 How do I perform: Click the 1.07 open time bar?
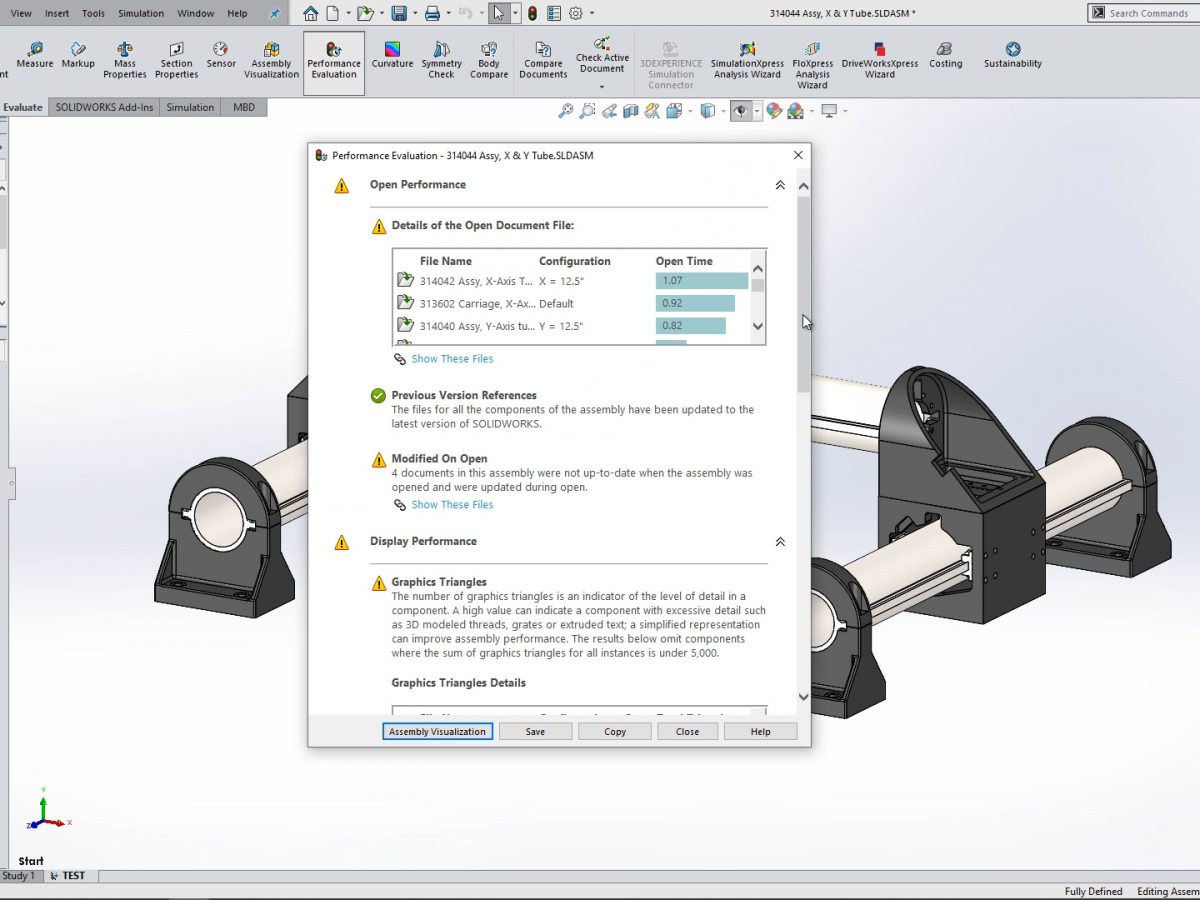tap(702, 281)
